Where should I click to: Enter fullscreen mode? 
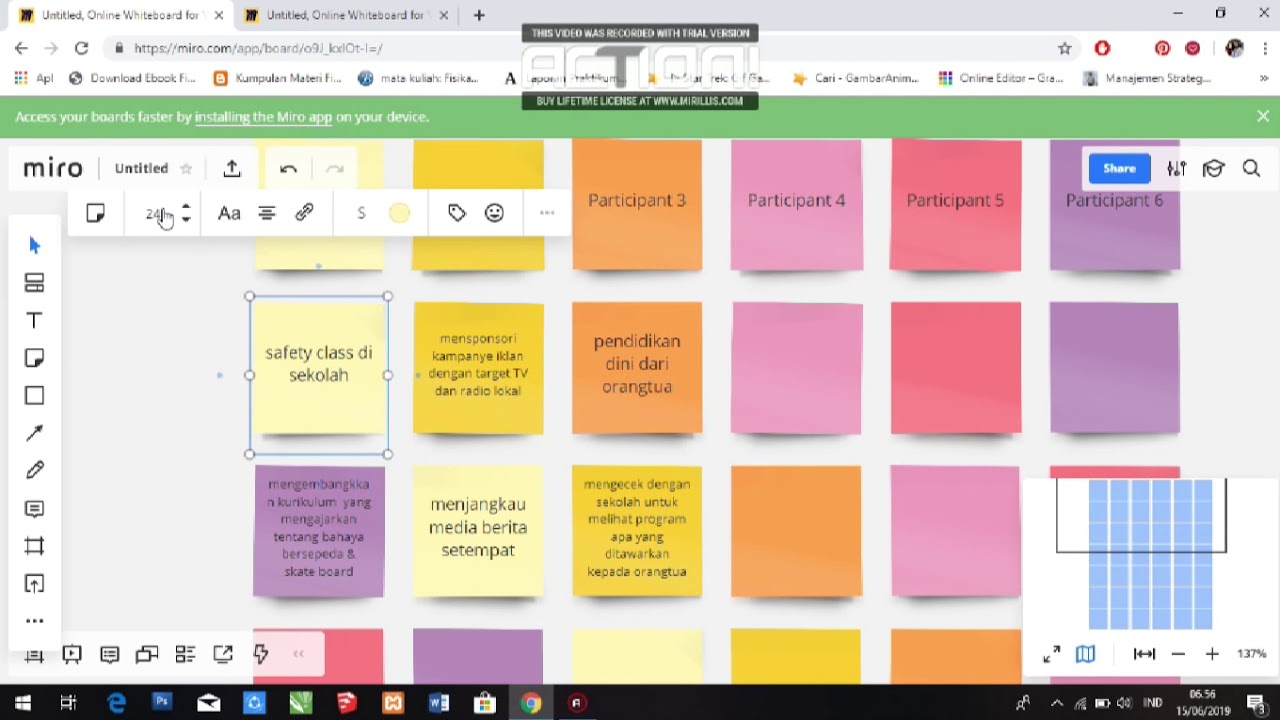1051,654
